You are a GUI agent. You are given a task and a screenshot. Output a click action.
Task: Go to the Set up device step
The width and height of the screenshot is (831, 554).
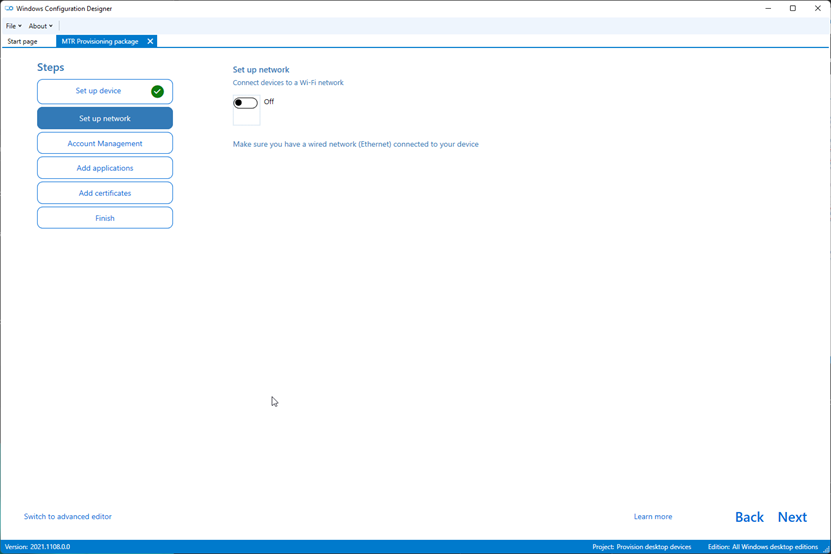pos(105,91)
